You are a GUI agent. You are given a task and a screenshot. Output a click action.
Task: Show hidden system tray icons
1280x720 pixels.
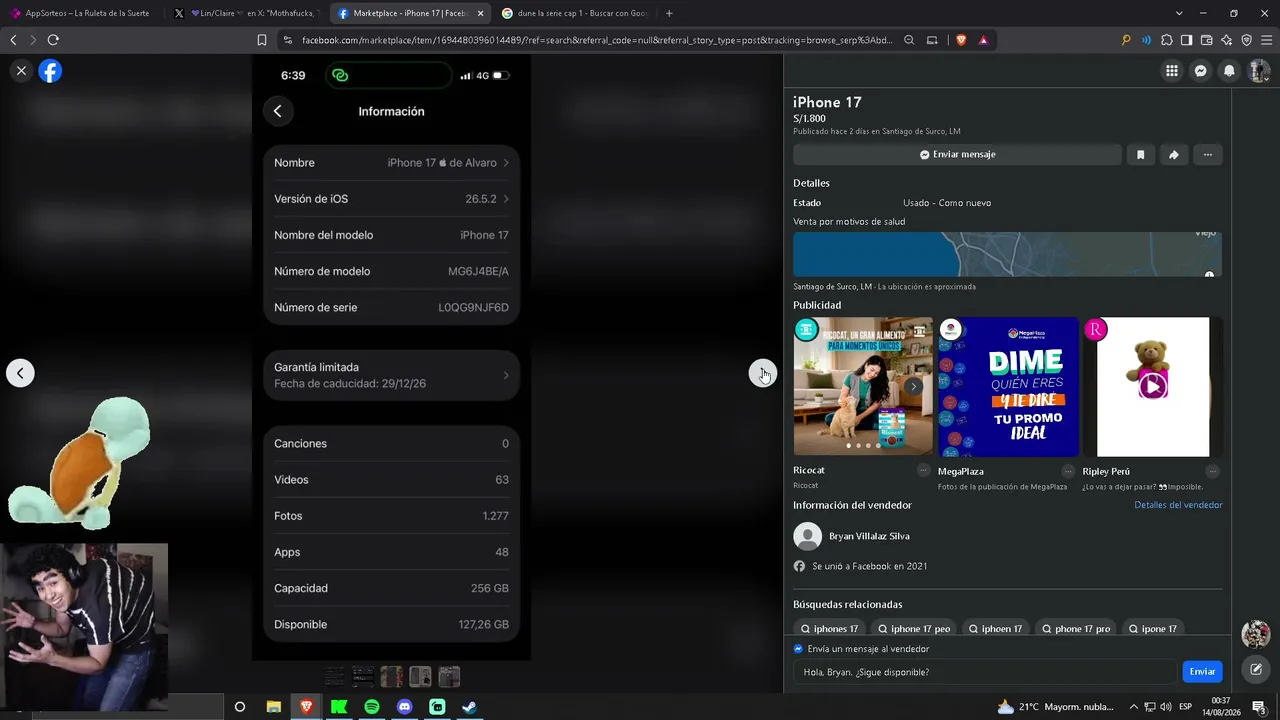[x=1133, y=707]
